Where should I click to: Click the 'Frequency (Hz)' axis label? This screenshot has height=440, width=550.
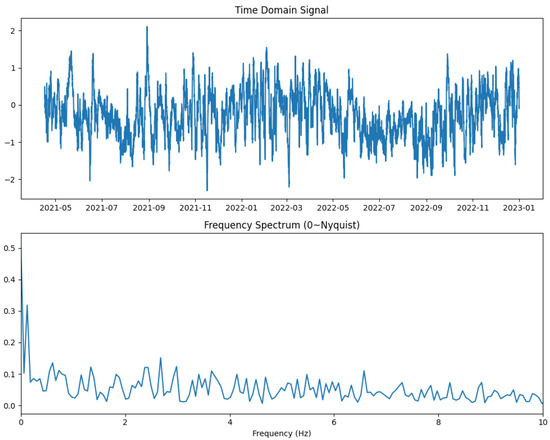(x=282, y=433)
